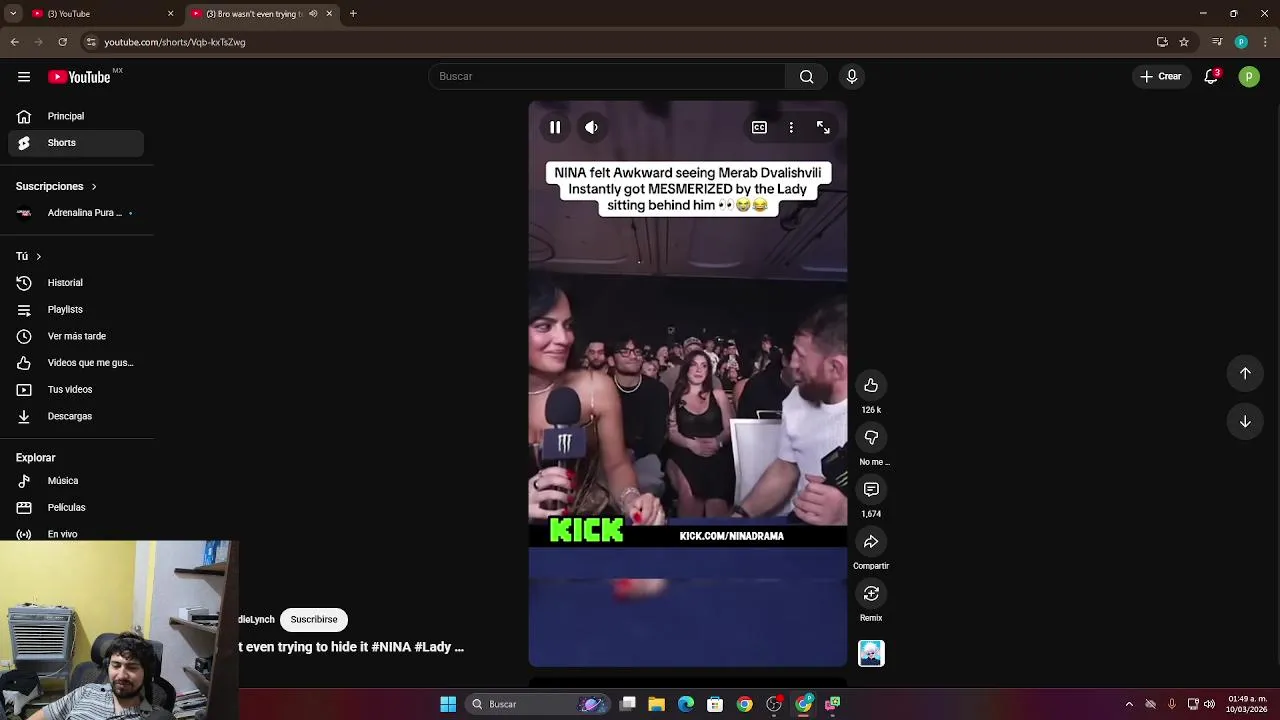Open YouTube account avatar menu
The width and height of the screenshot is (1280, 720).
tap(1249, 76)
